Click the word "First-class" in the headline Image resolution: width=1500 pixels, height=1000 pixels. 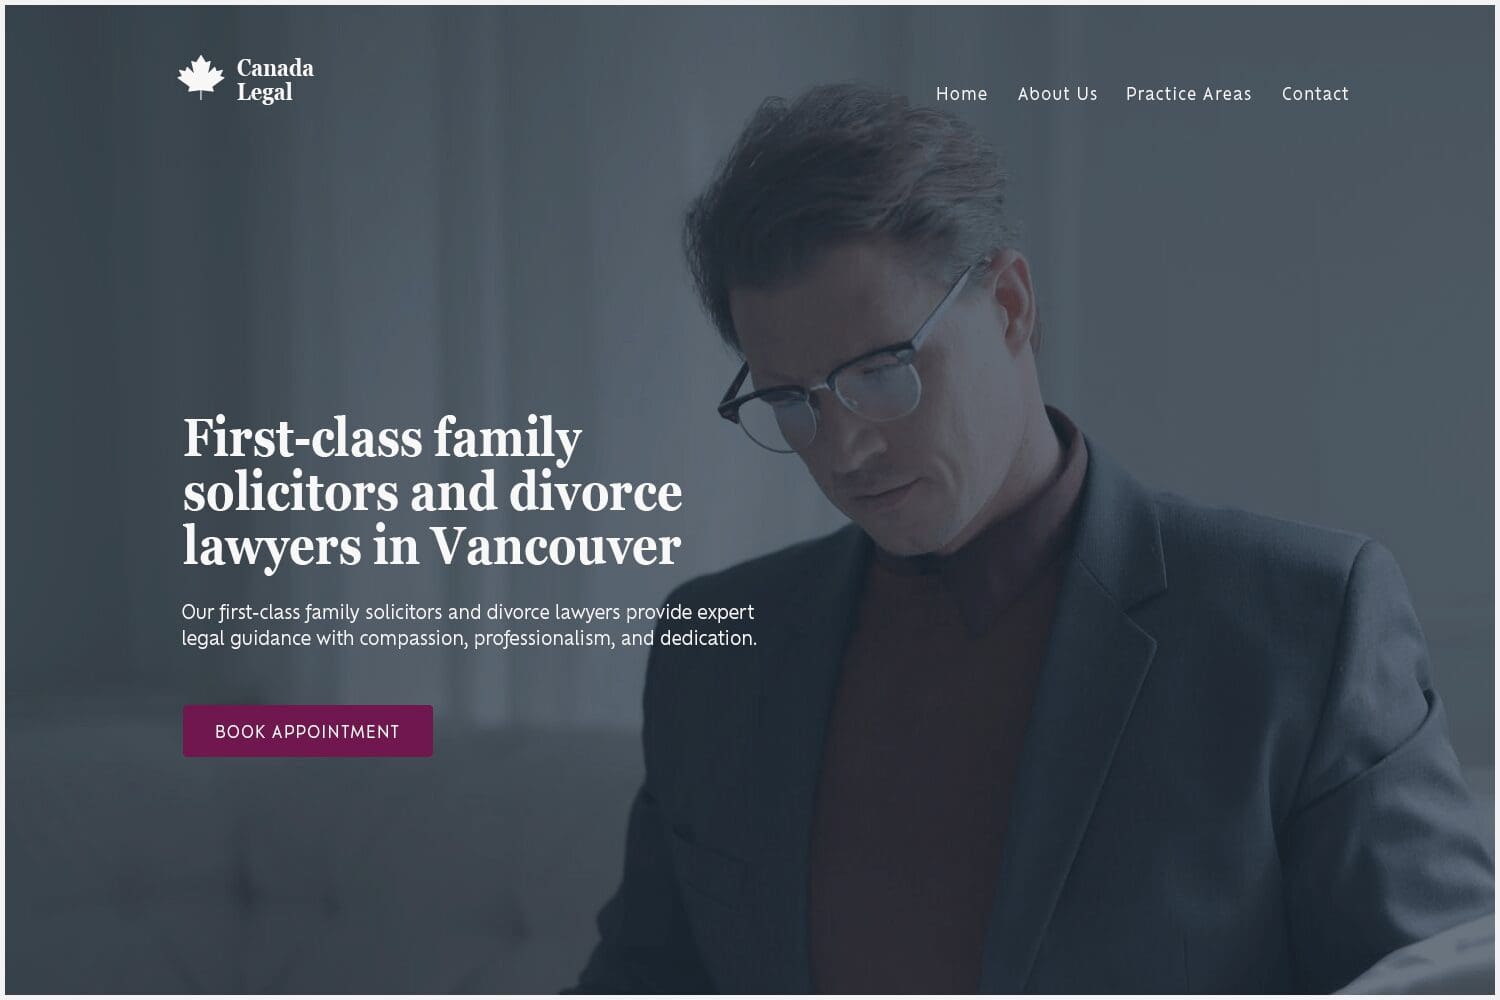(303, 438)
